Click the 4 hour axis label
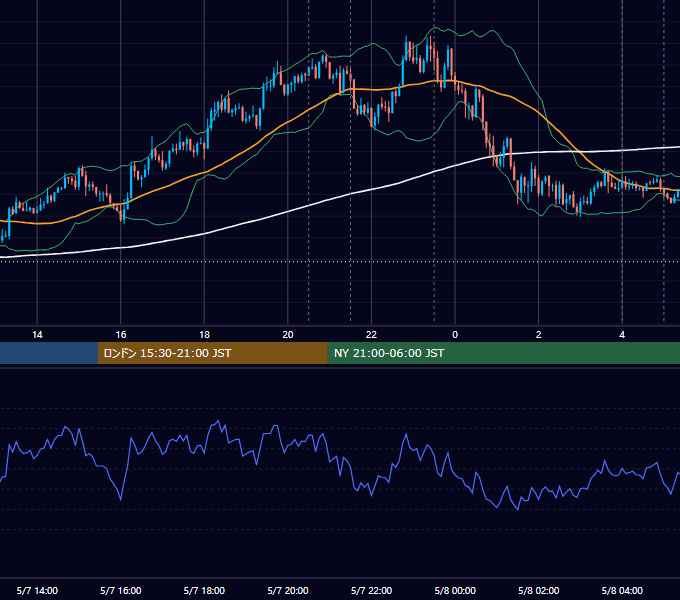680x600 pixels. click(x=622, y=335)
